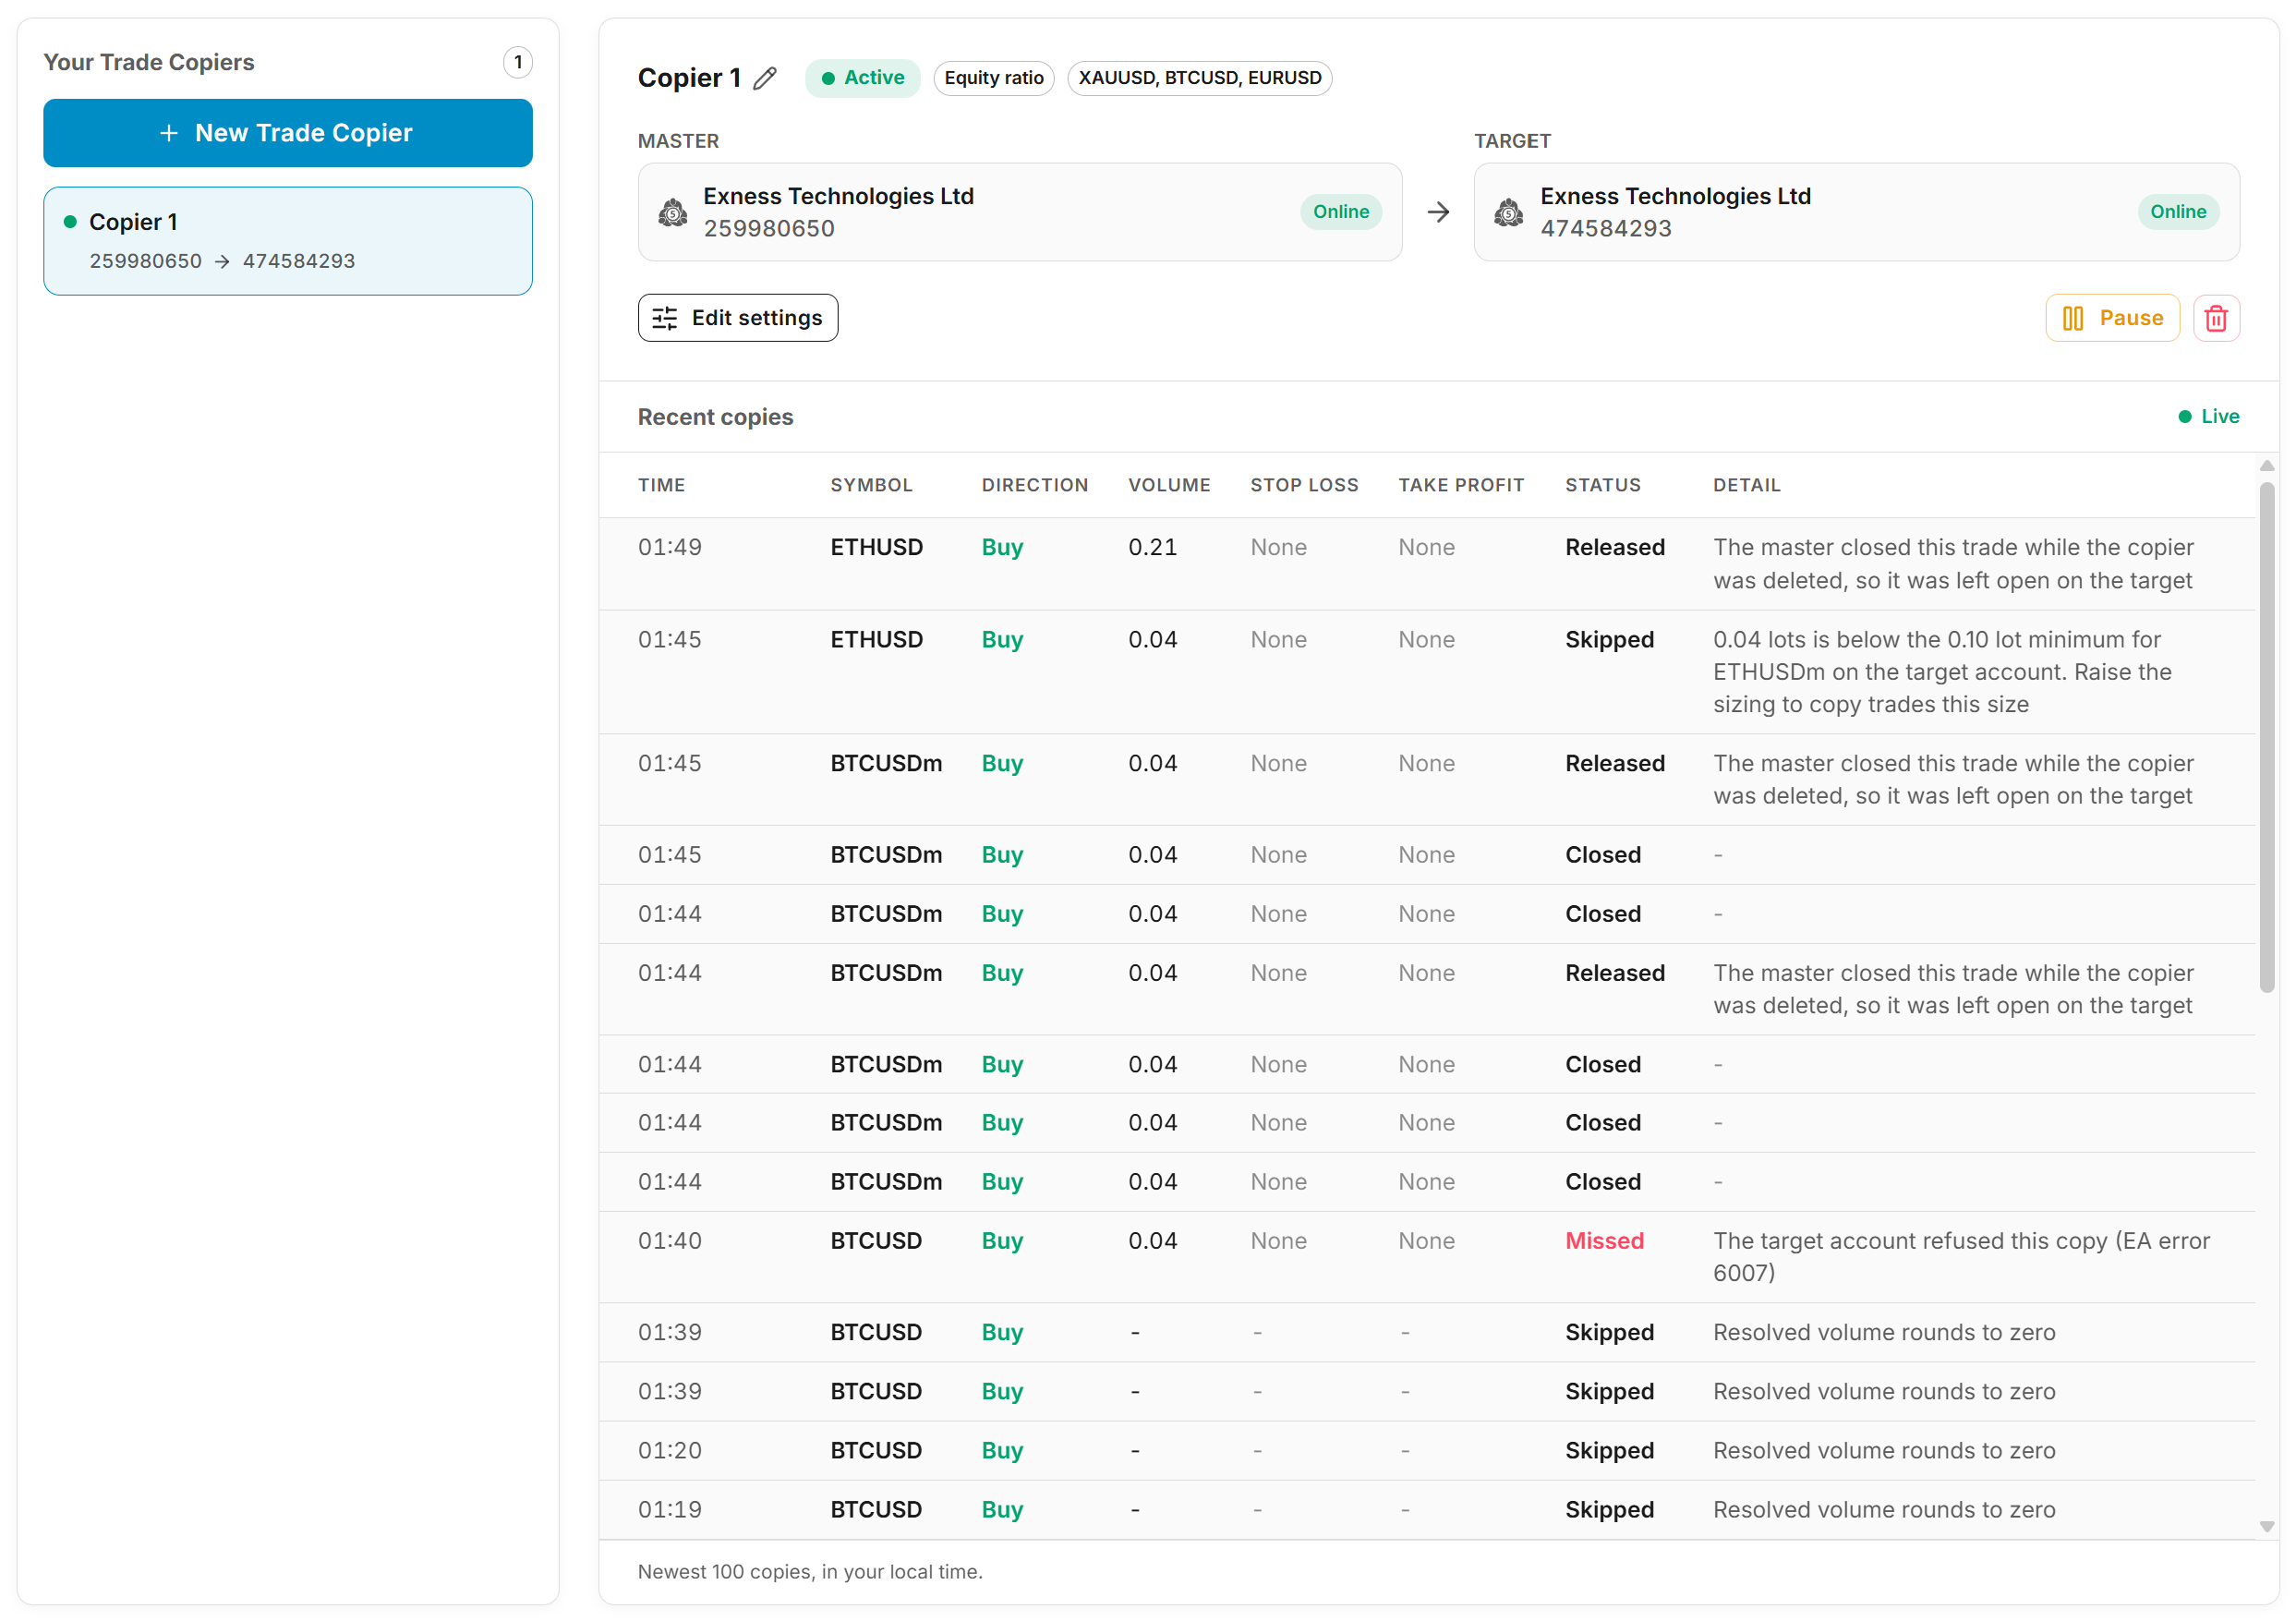Click the DETAIL column header

[1746, 485]
